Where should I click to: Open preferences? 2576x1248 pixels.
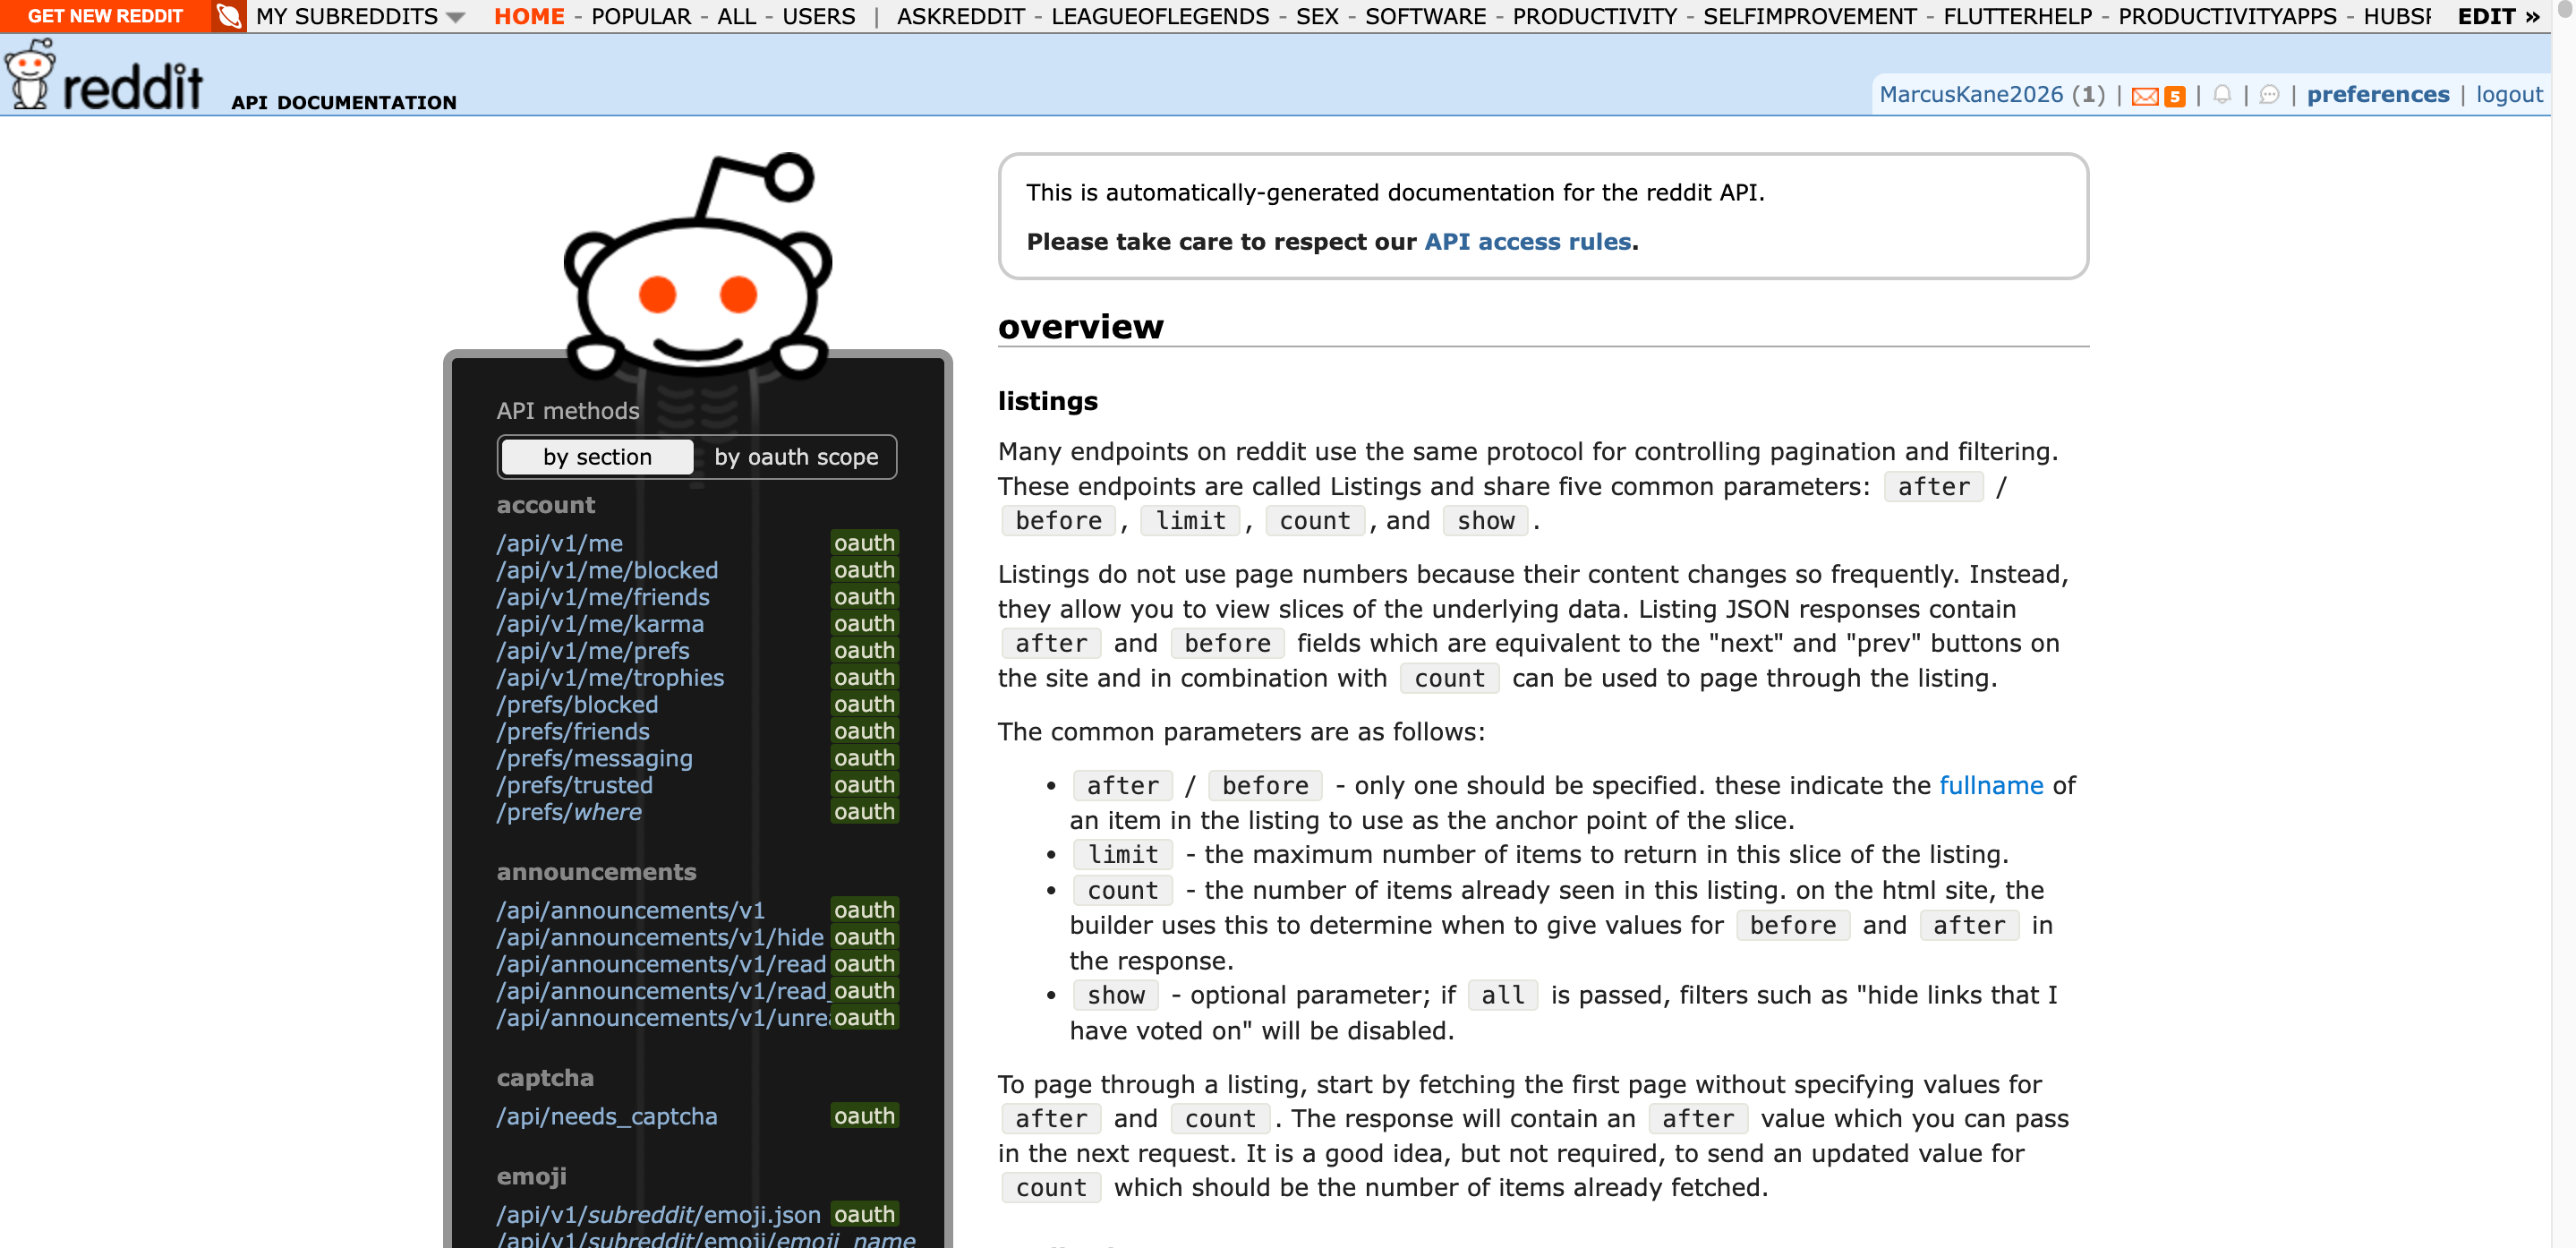tap(2378, 95)
